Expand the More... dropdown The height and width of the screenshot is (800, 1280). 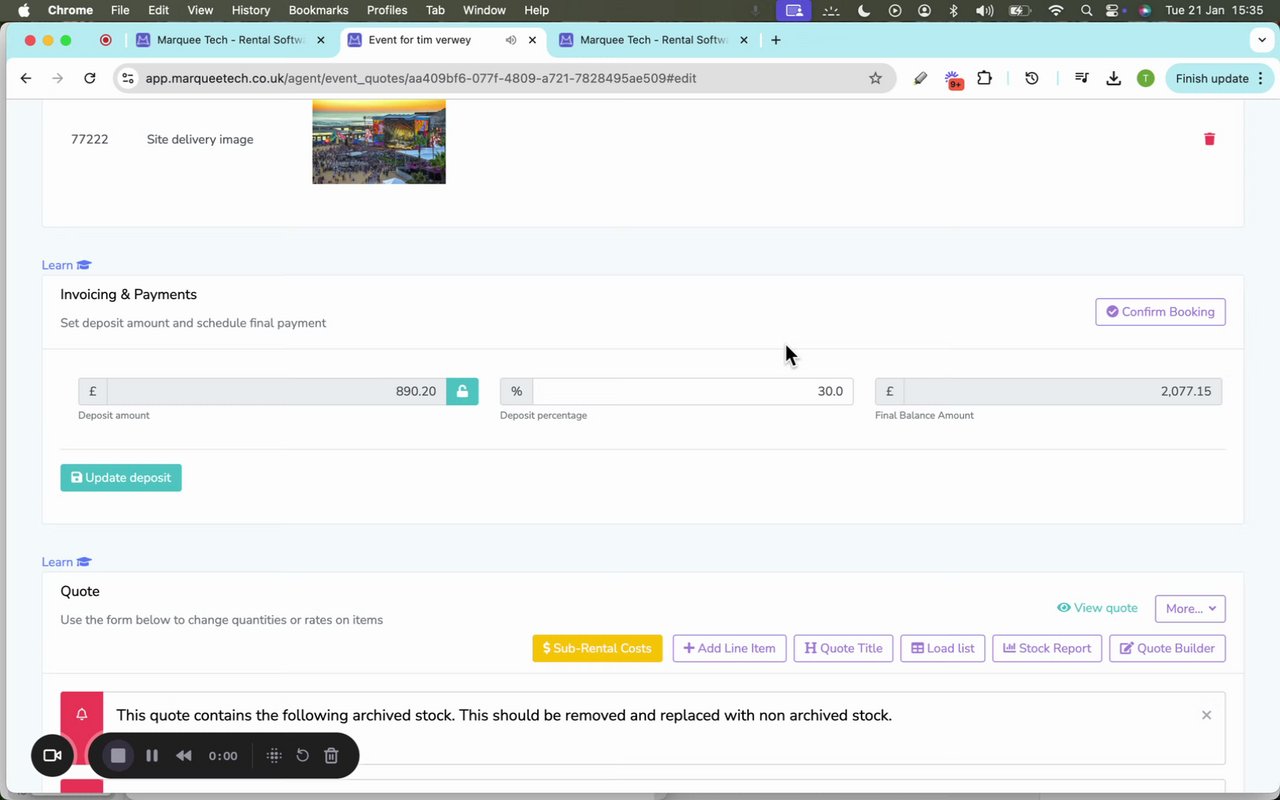(1190, 608)
